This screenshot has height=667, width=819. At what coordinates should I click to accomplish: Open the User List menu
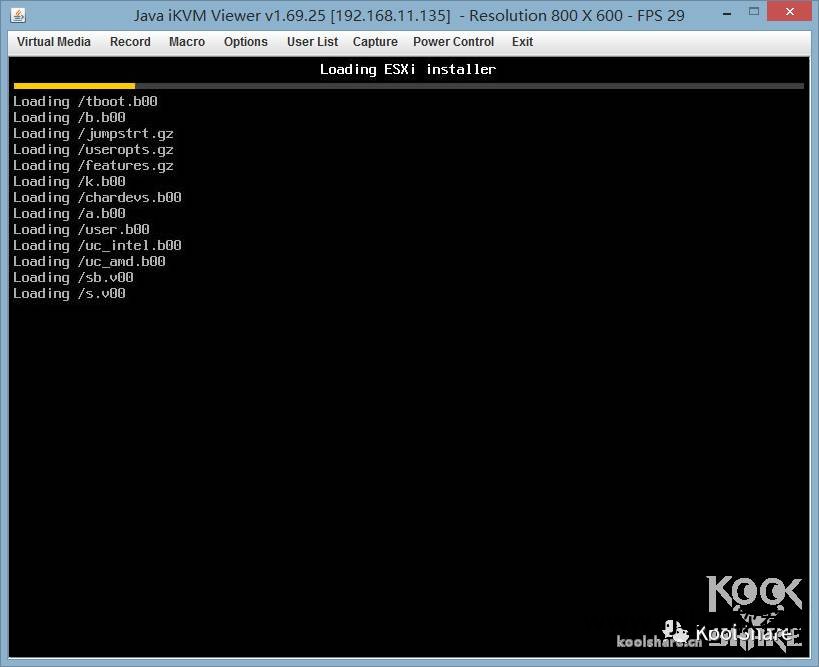pos(312,42)
